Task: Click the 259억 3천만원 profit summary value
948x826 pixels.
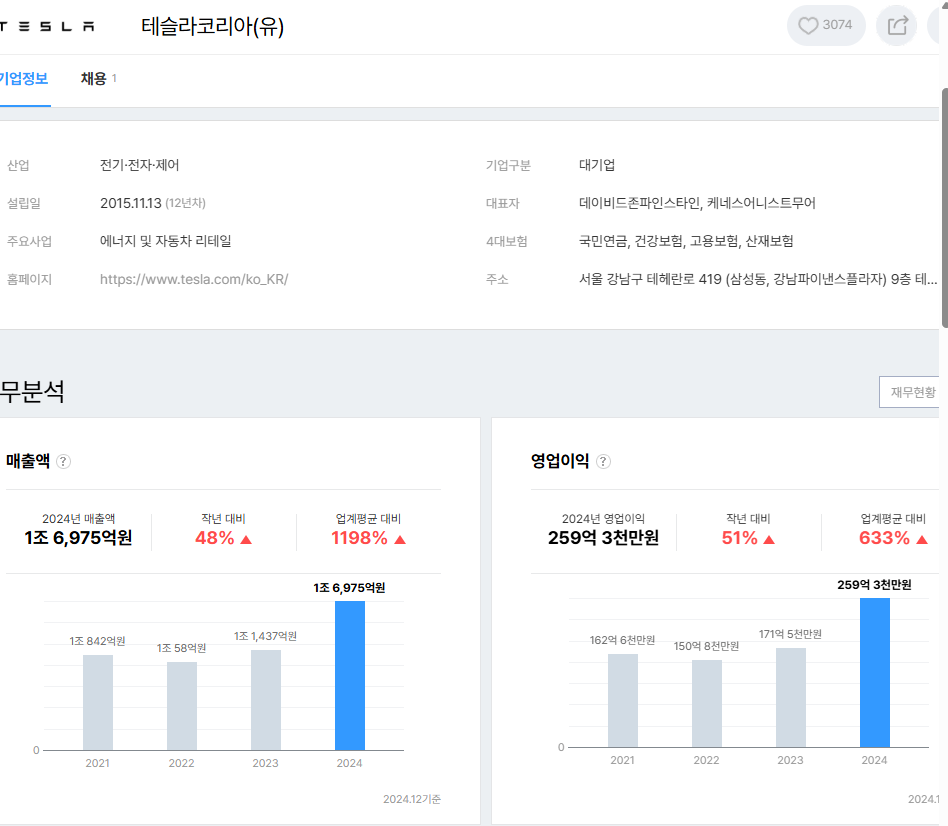Action: point(603,538)
